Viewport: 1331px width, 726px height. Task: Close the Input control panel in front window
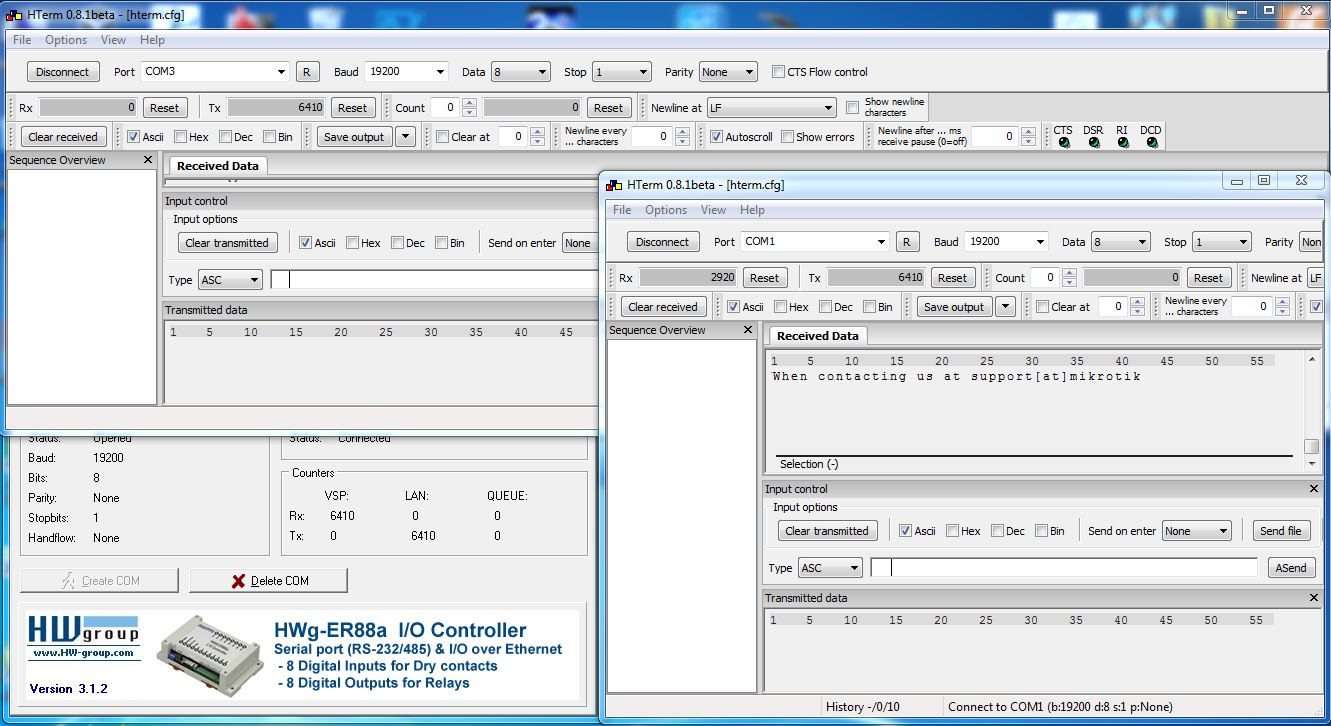1314,489
